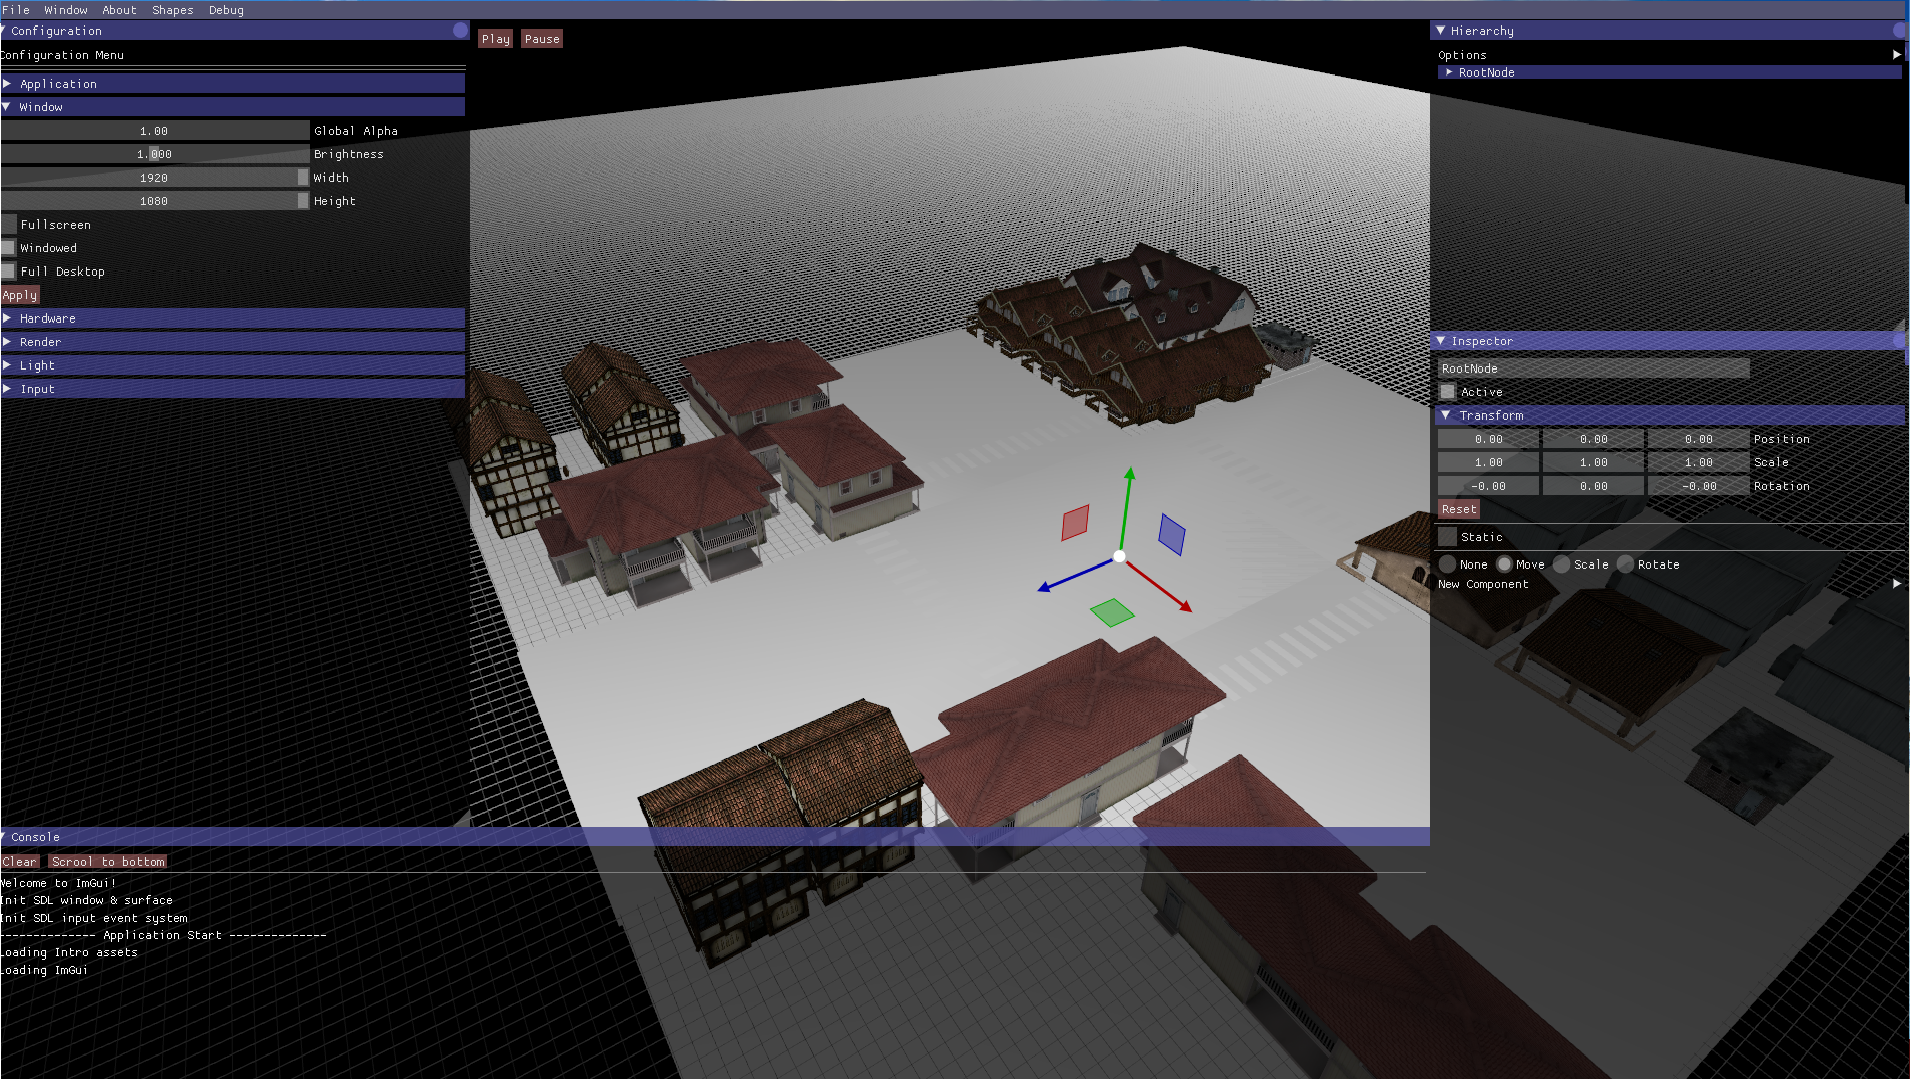Toggle the Active checkbox in Inspector
Image resolution: width=1913 pixels, height=1079 pixels.
click(x=1448, y=392)
